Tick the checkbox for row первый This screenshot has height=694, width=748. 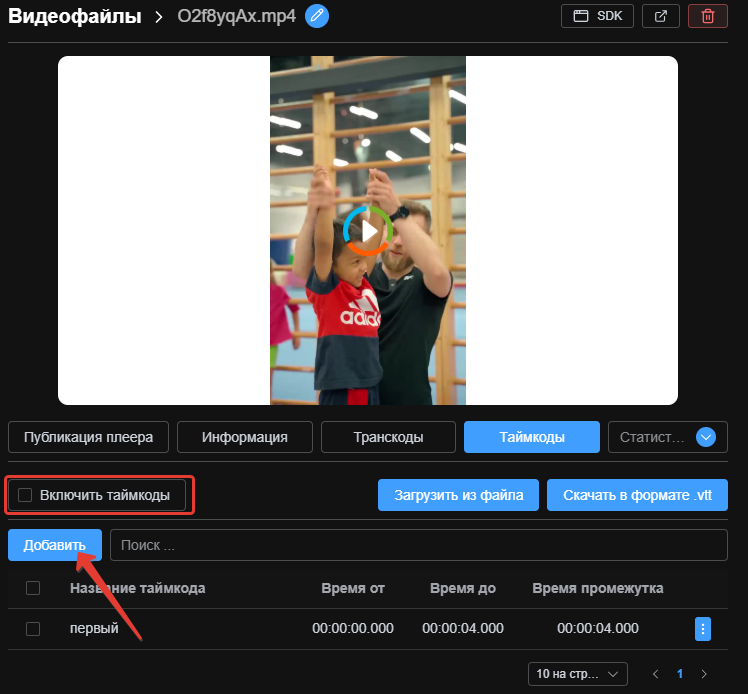click(33, 629)
